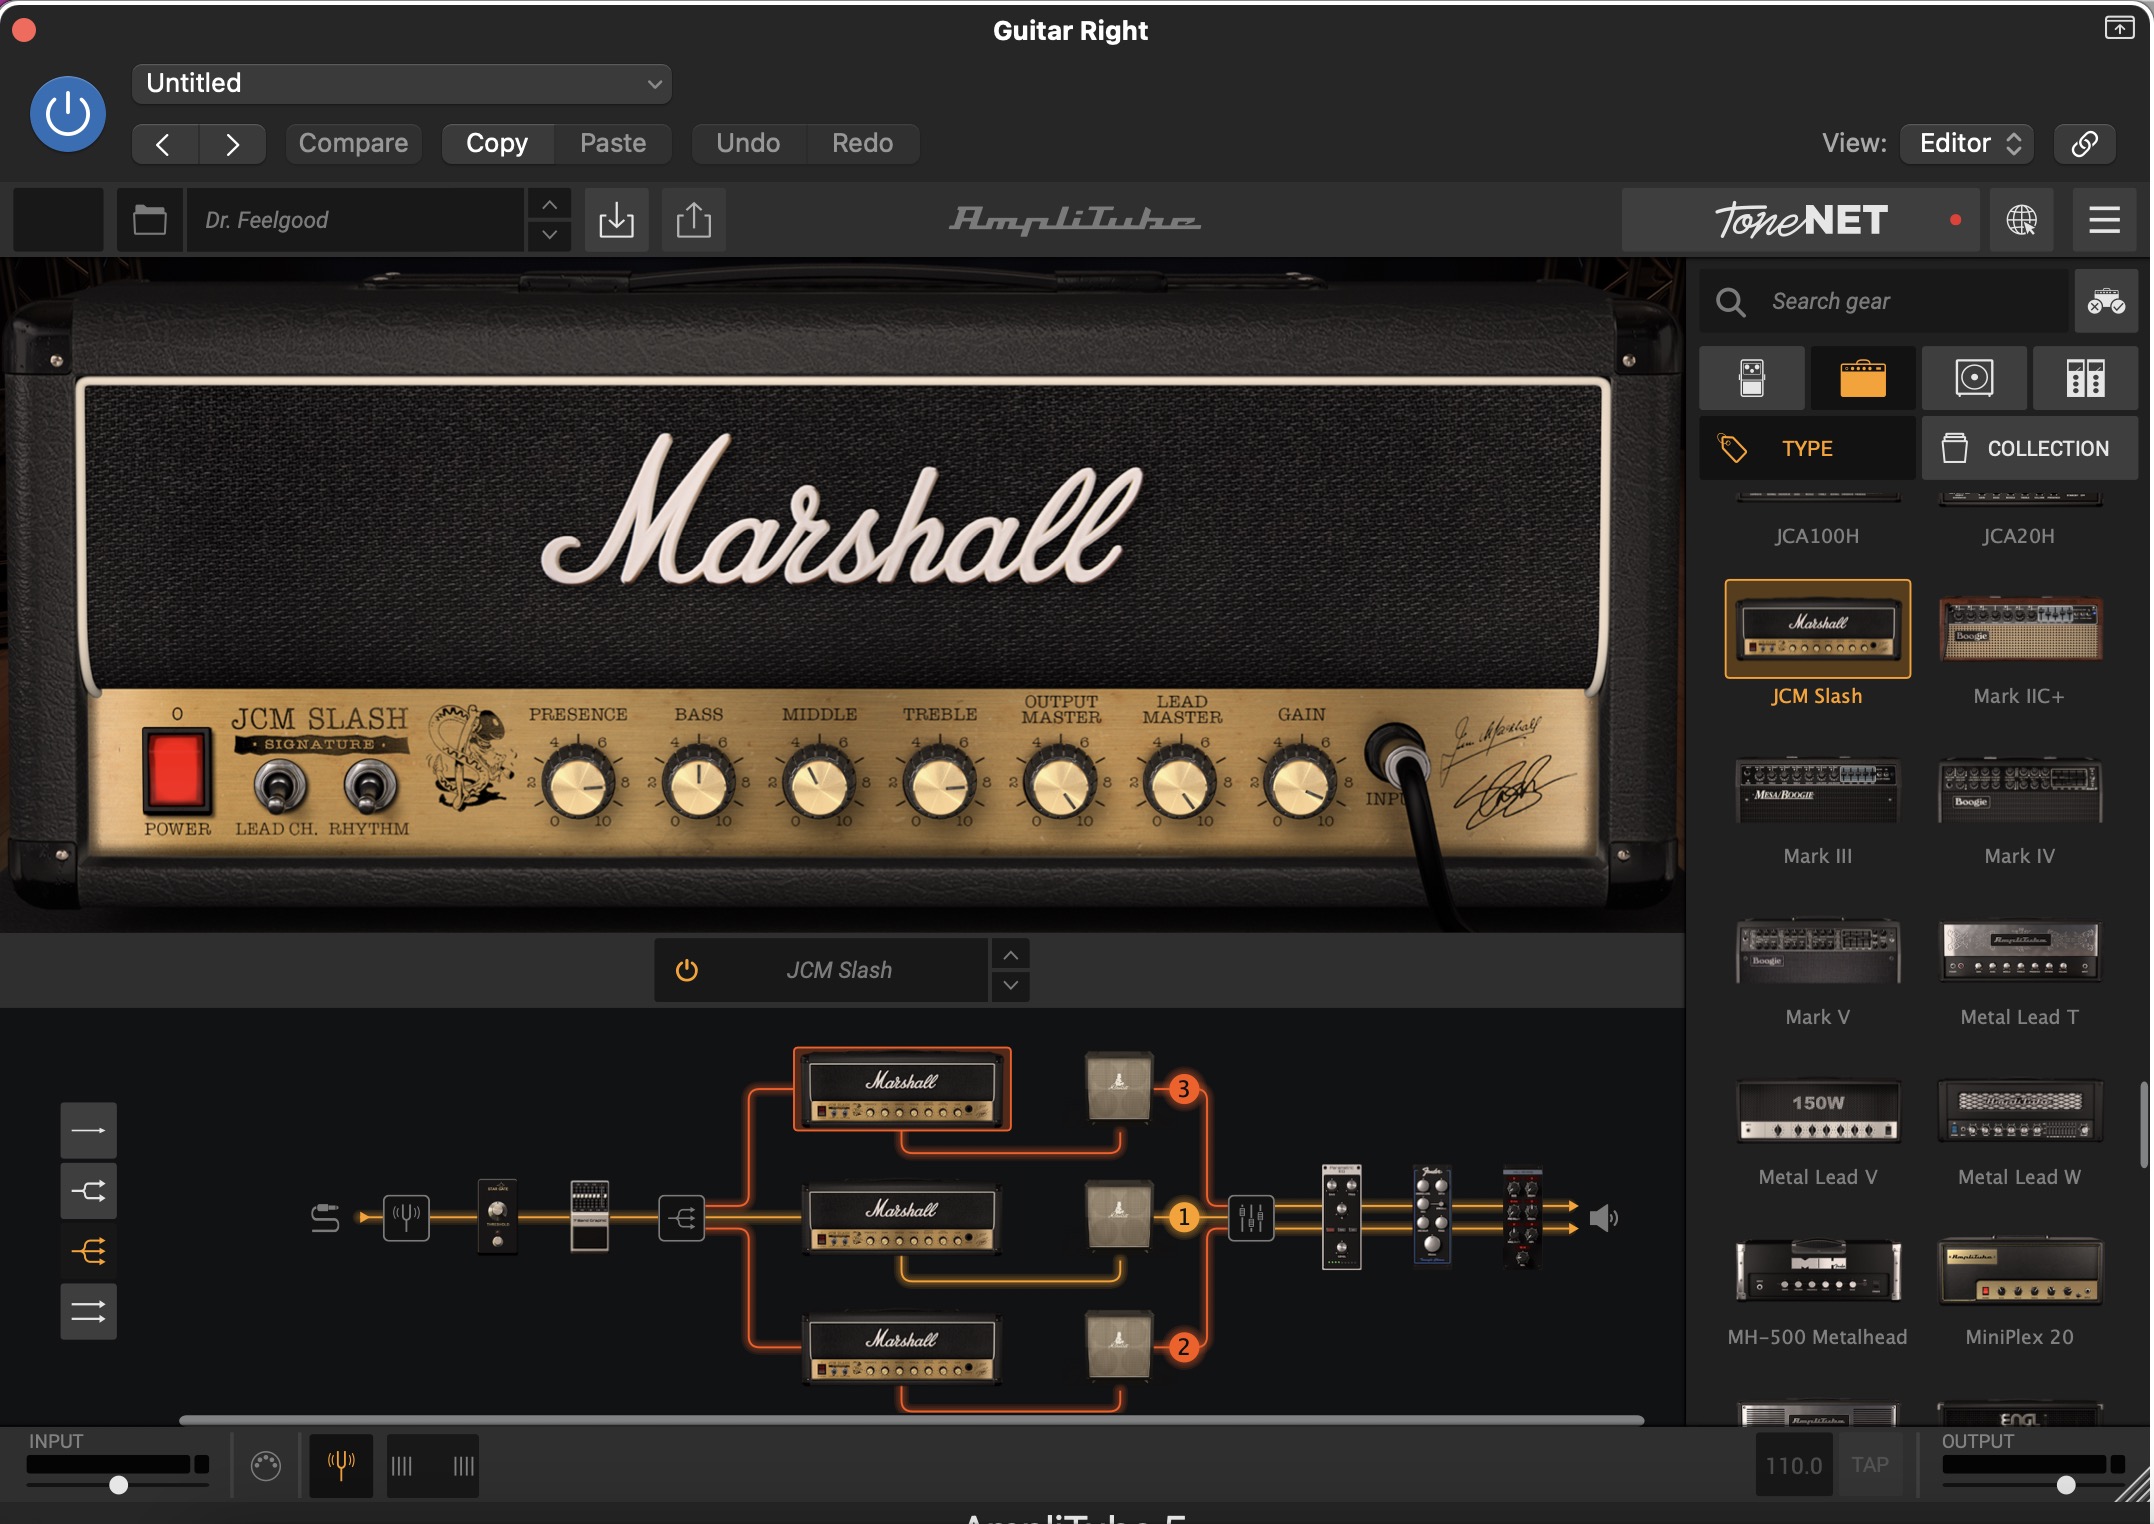Click the save preset download icon
The width and height of the screenshot is (2154, 1524).
[x=616, y=219]
